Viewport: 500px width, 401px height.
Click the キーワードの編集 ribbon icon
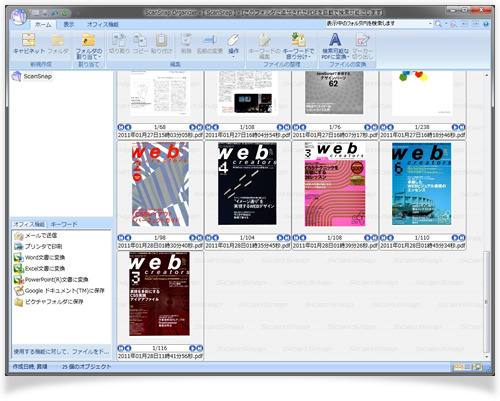pos(264,46)
